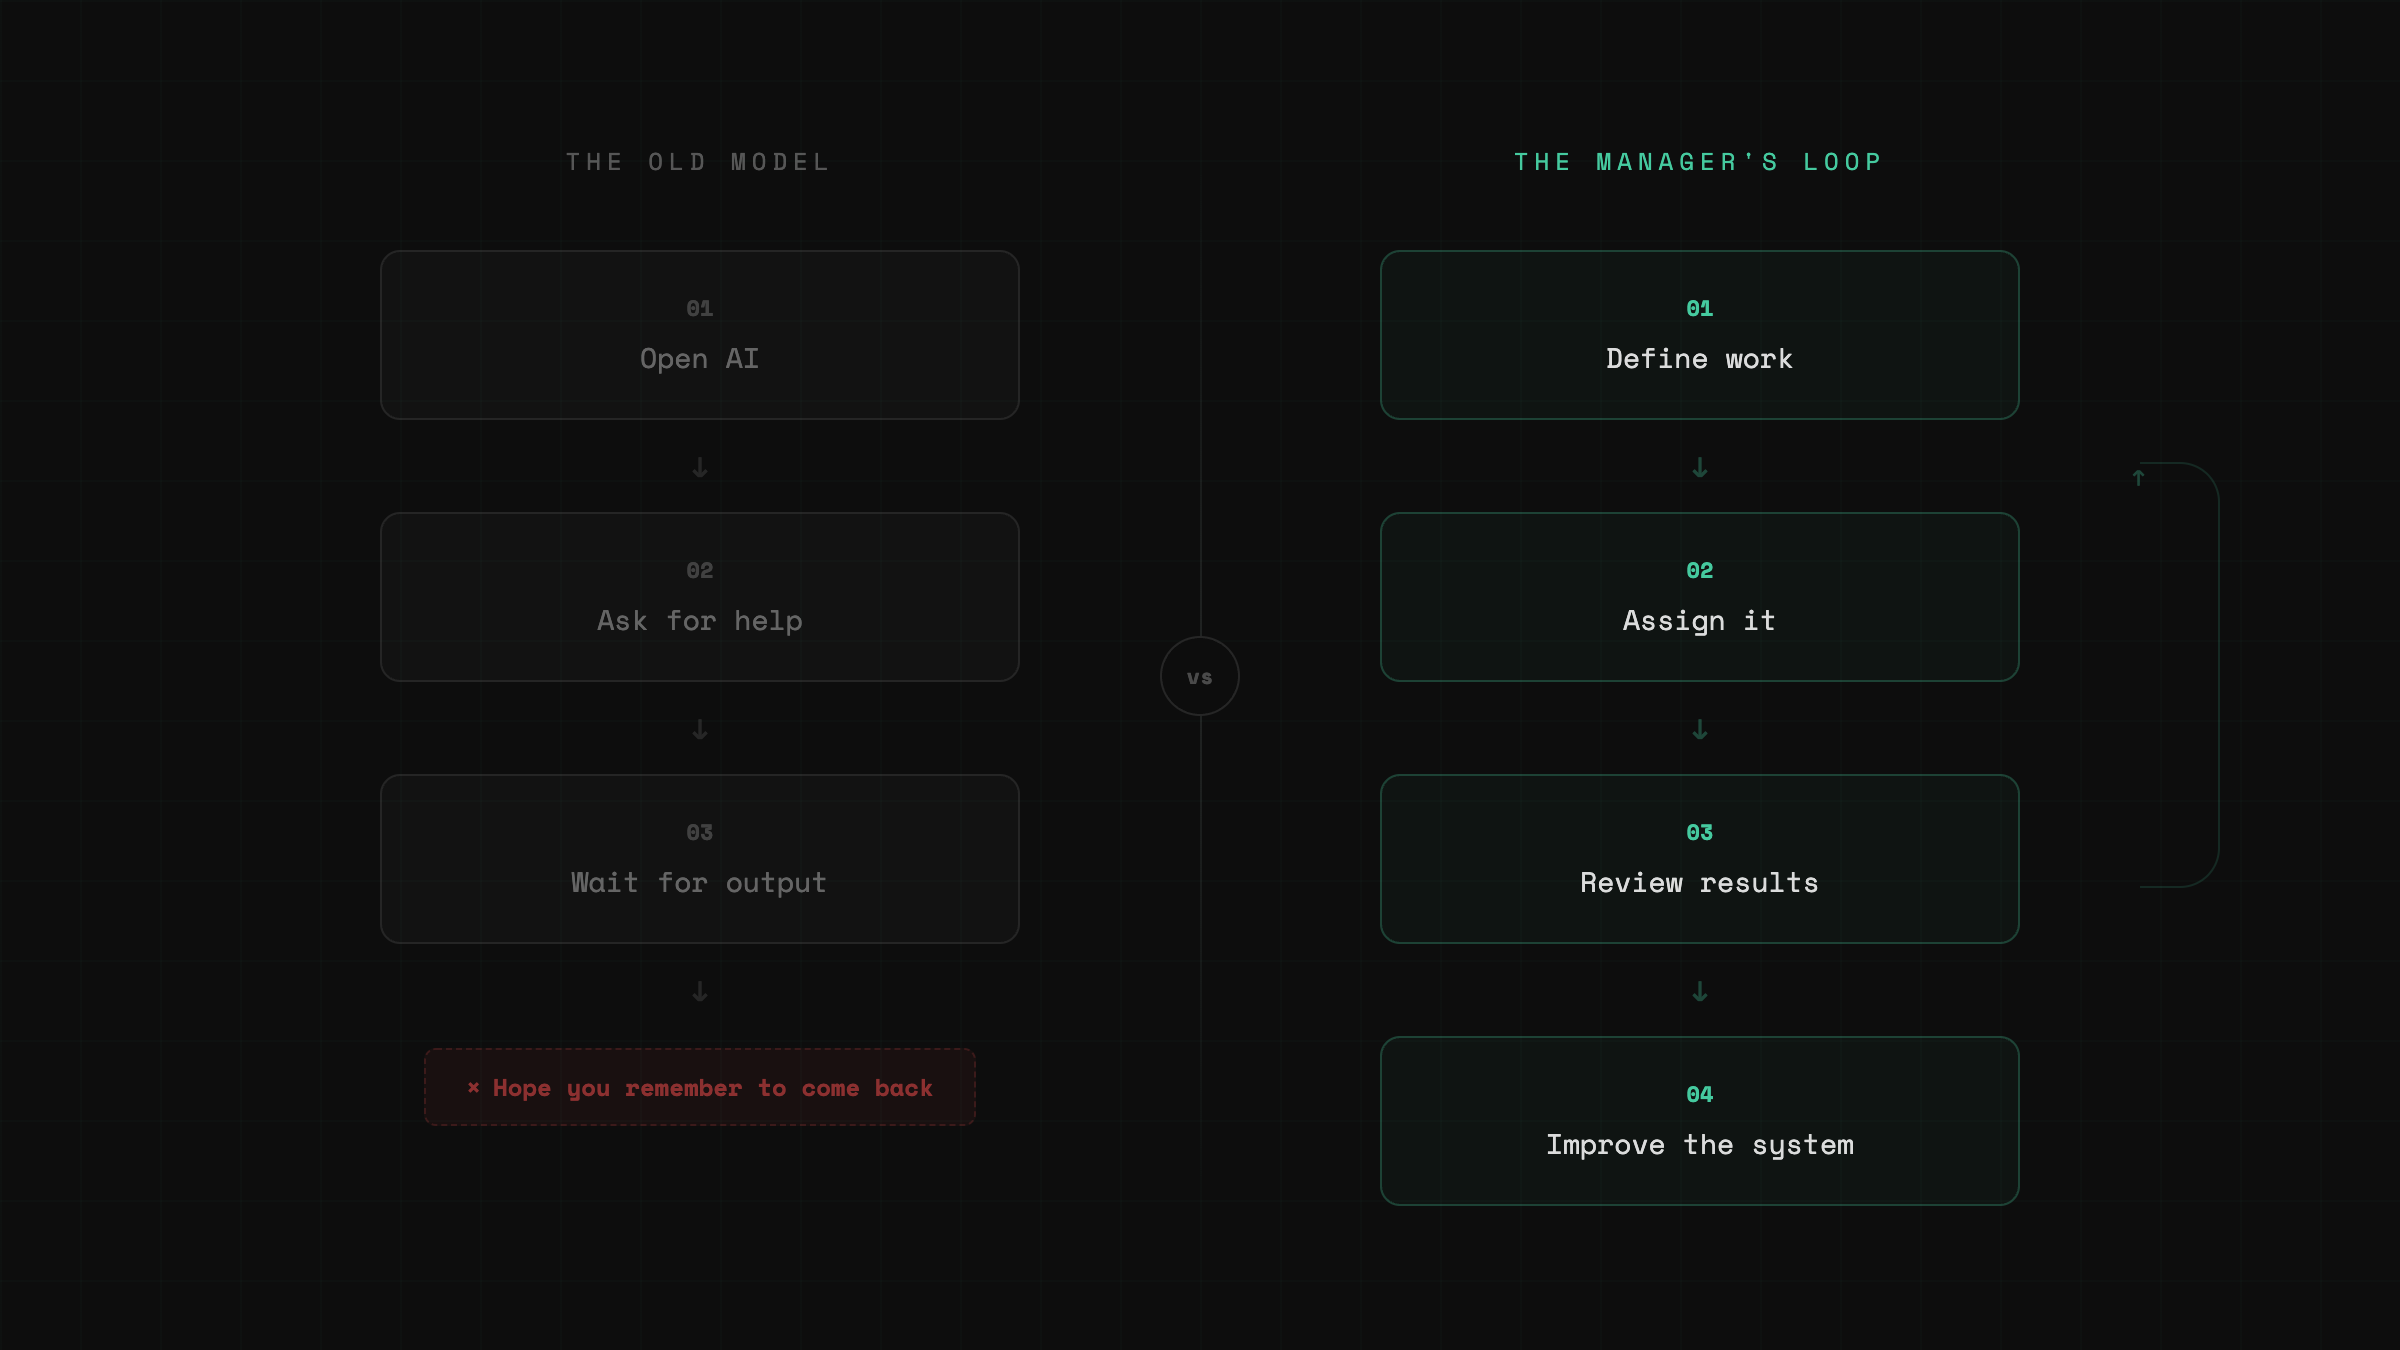Select the 'Wait for output' card
Screen dimensions: 2400x1350
(x=700, y=859)
